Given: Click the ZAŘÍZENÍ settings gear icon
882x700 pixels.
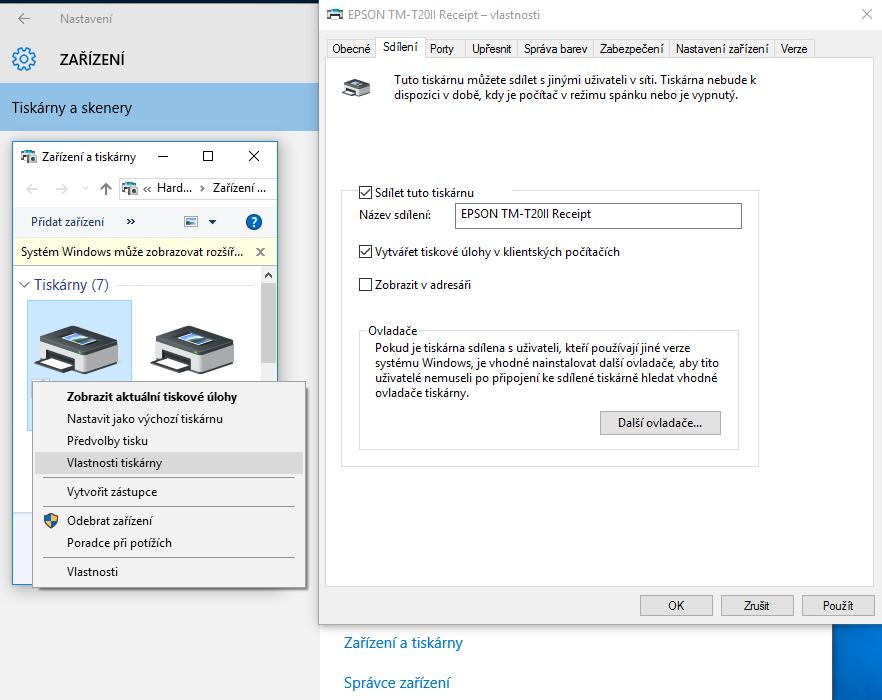Looking at the screenshot, I should [24, 59].
